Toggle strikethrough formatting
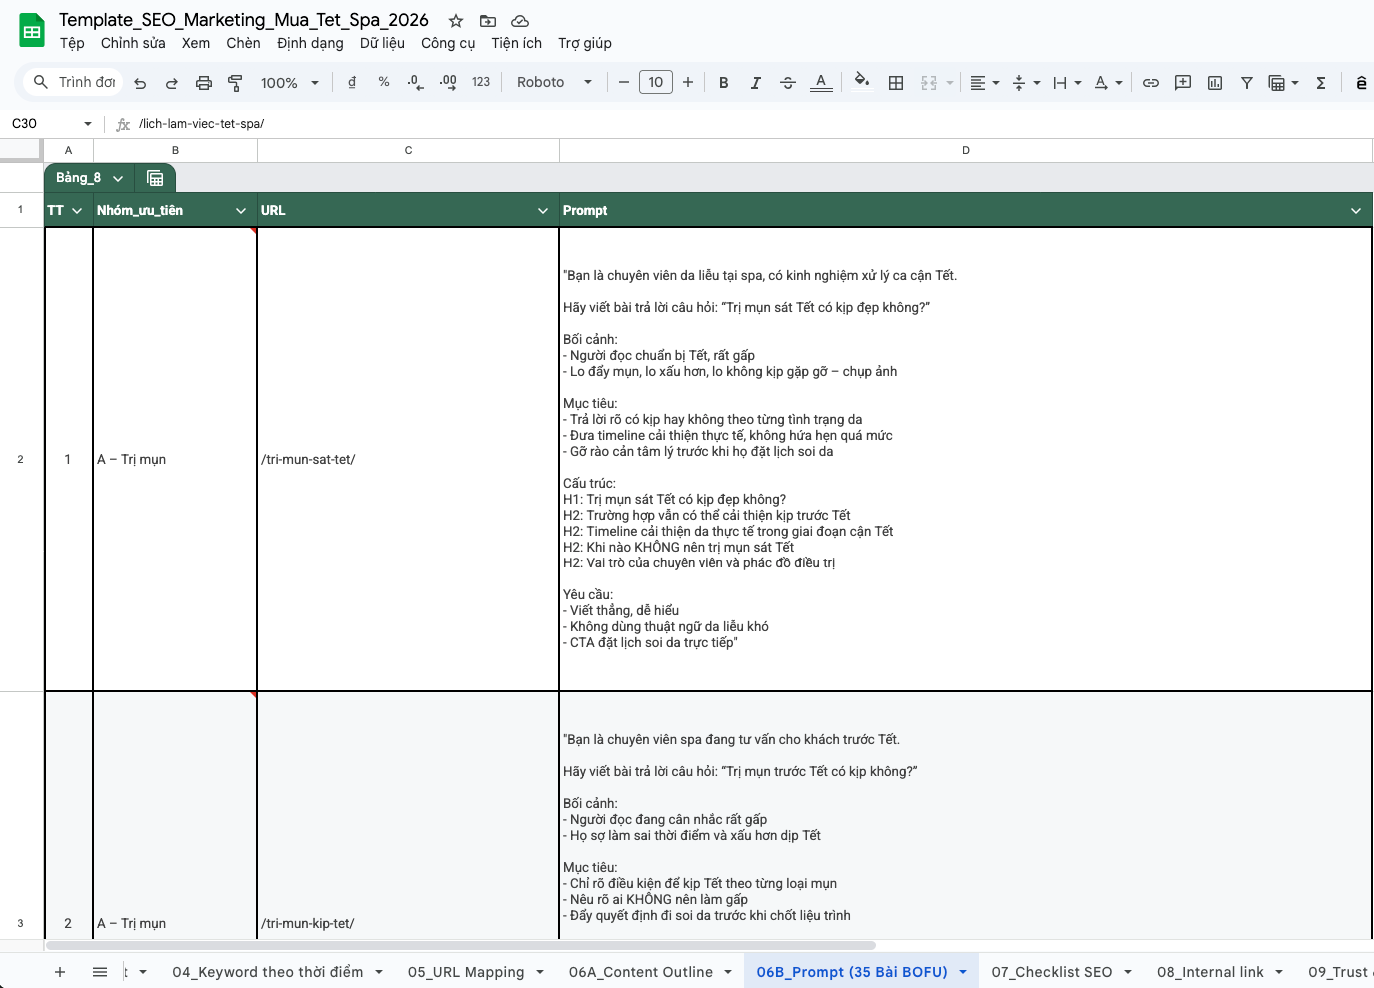Screen dimensions: 1374x988 pyautogui.click(x=788, y=83)
